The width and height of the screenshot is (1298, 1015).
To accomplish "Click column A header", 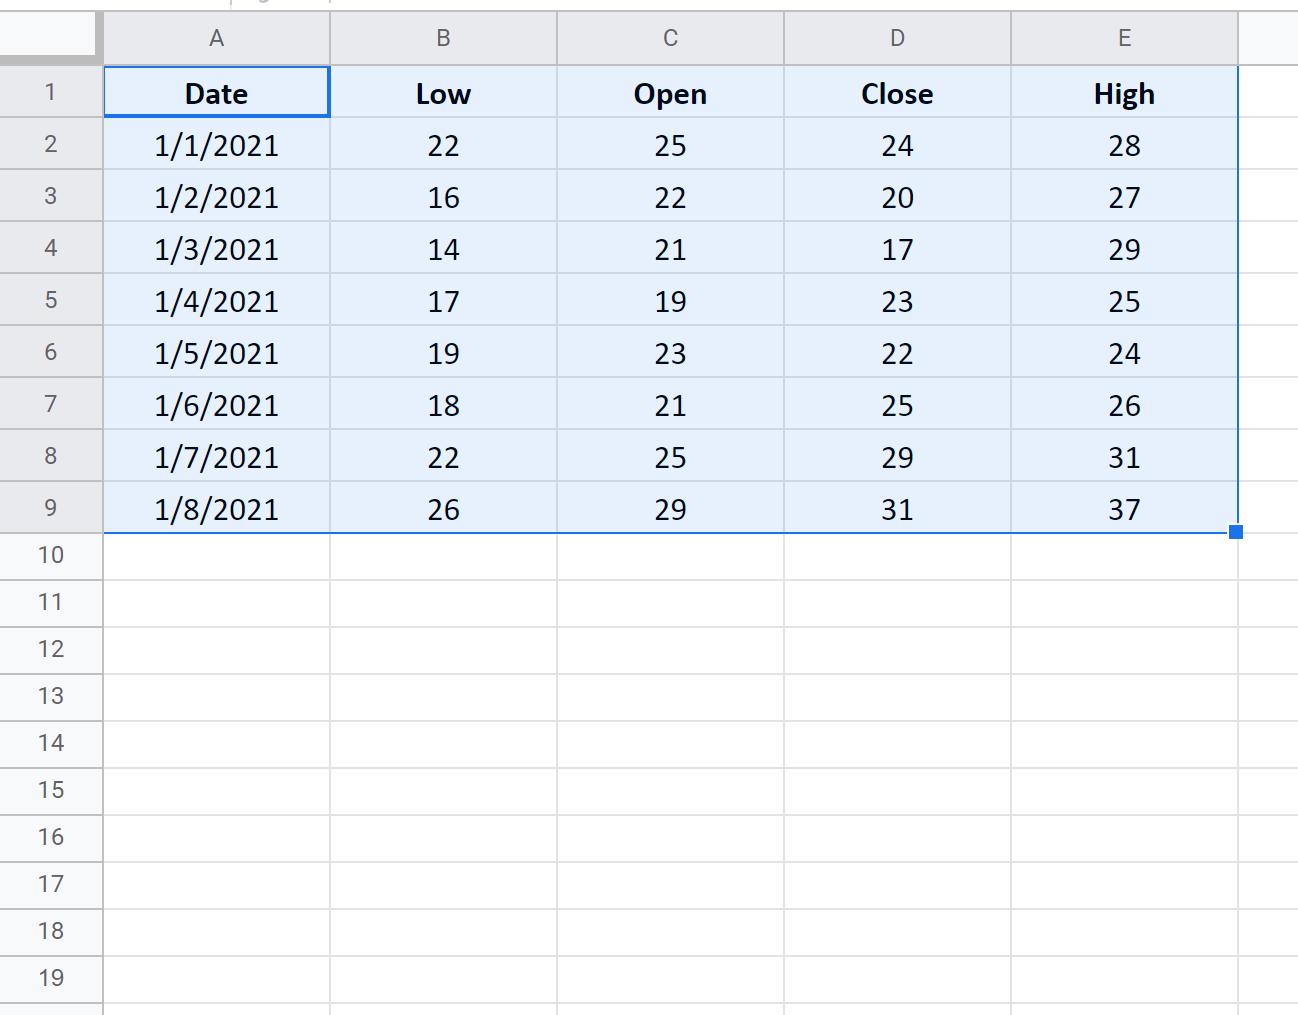I will tap(216, 38).
